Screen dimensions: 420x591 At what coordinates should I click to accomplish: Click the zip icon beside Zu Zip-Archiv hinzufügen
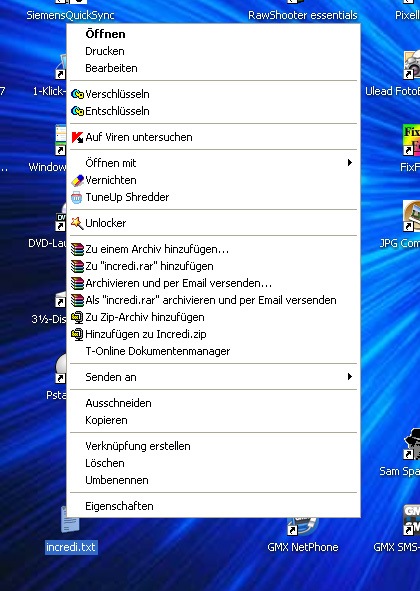tap(77, 317)
